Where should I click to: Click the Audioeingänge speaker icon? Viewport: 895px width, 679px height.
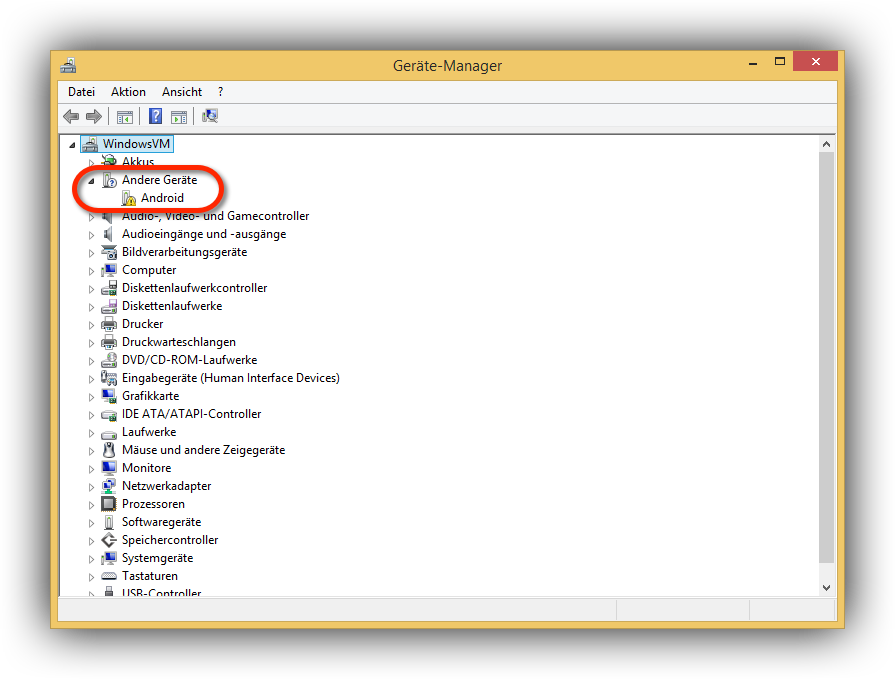point(108,234)
